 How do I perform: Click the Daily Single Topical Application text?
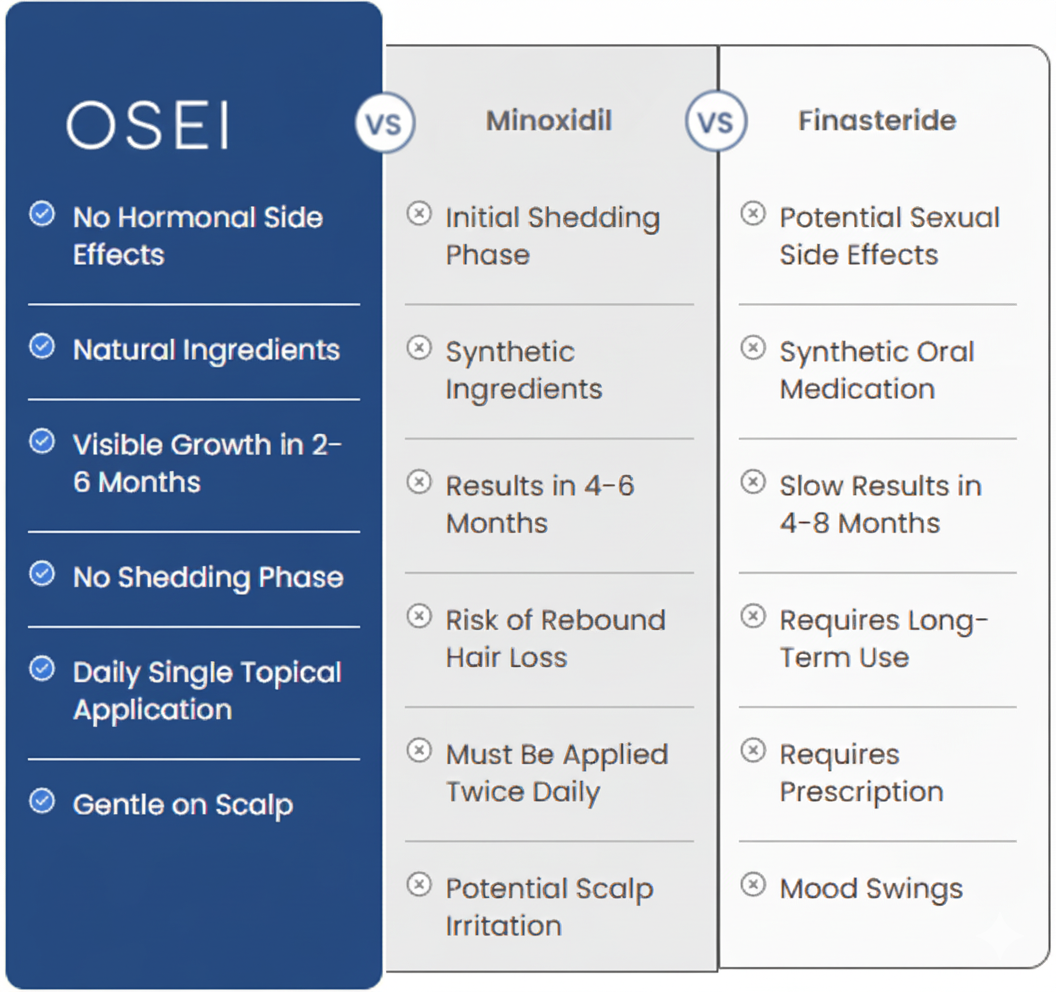(207, 691)
